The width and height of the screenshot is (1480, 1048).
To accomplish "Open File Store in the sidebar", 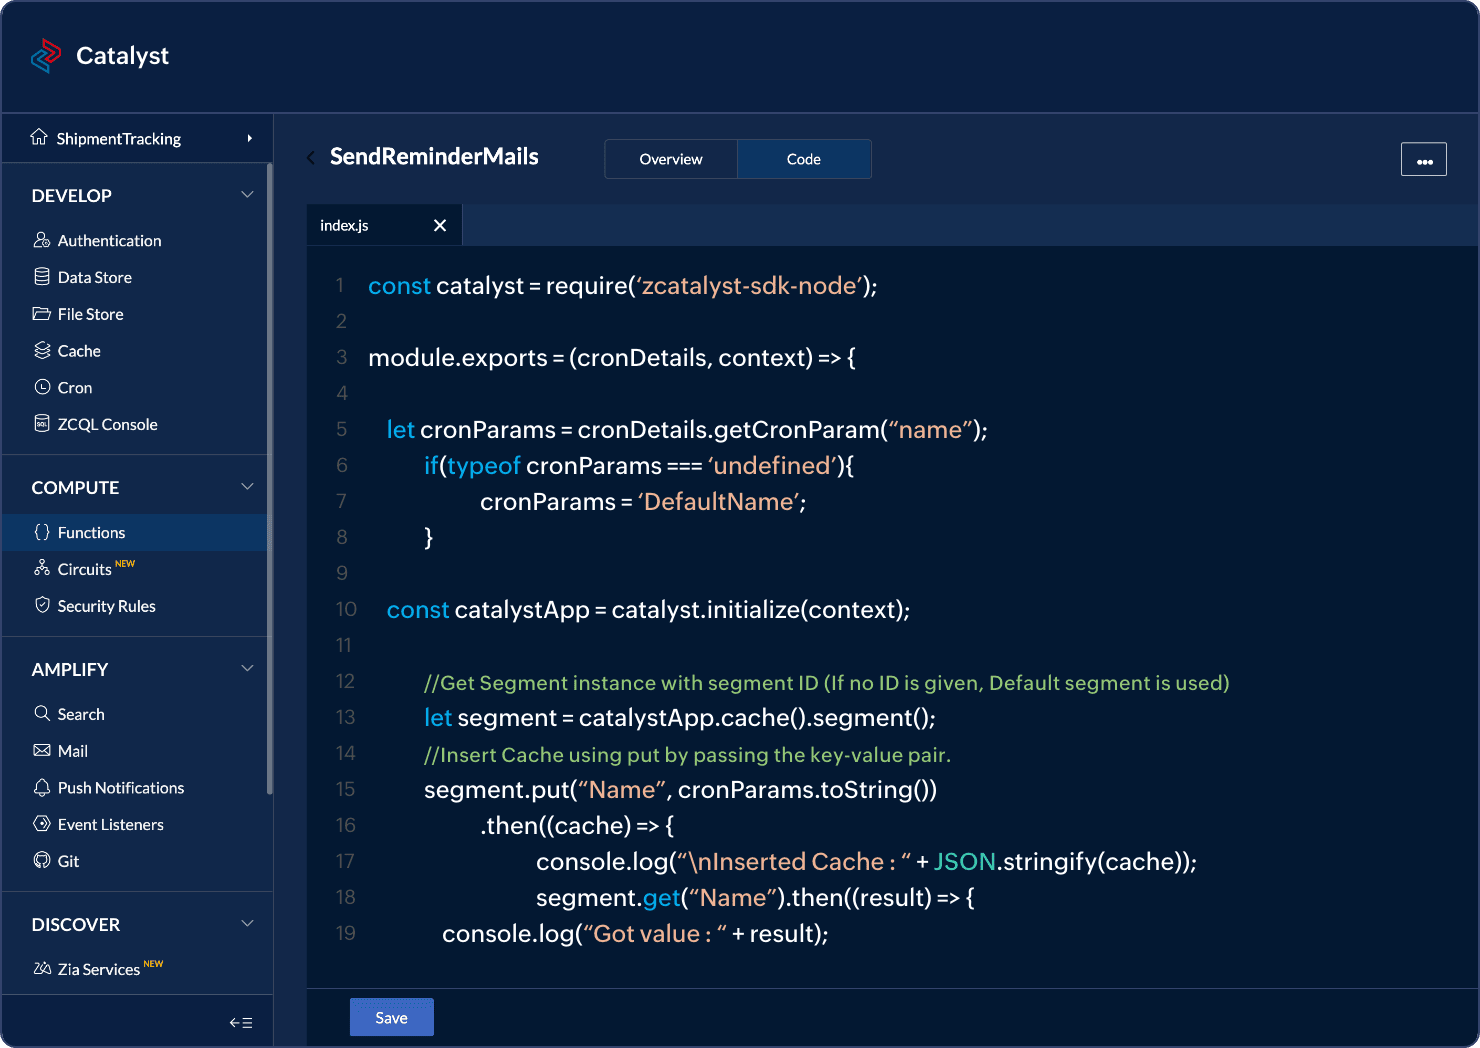I will (x=91, y=314).
